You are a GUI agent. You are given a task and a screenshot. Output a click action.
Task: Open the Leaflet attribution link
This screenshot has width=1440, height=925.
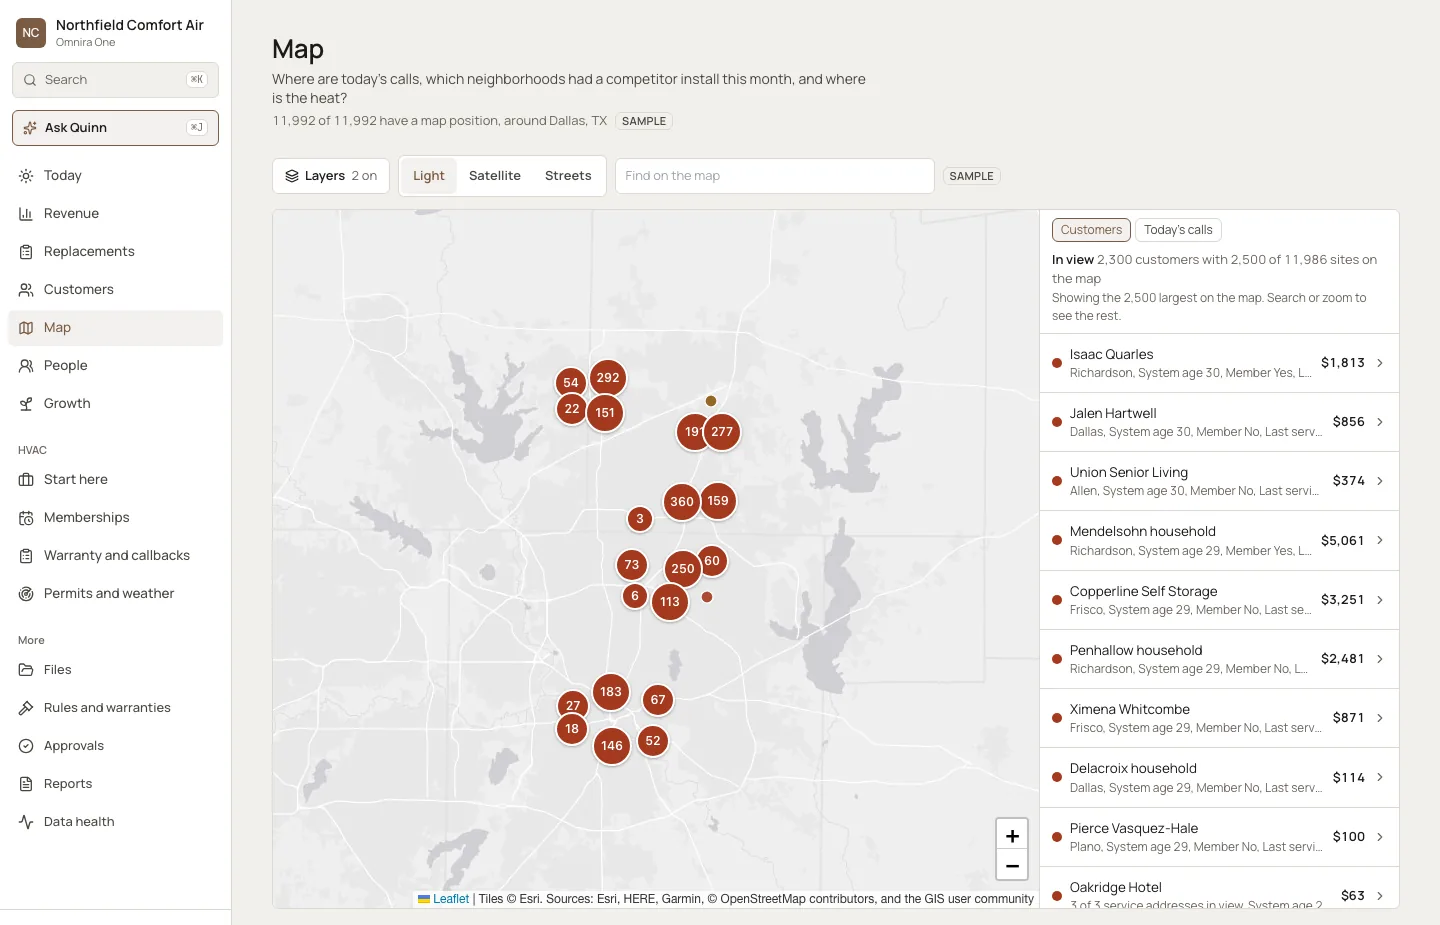coord(451,899)
